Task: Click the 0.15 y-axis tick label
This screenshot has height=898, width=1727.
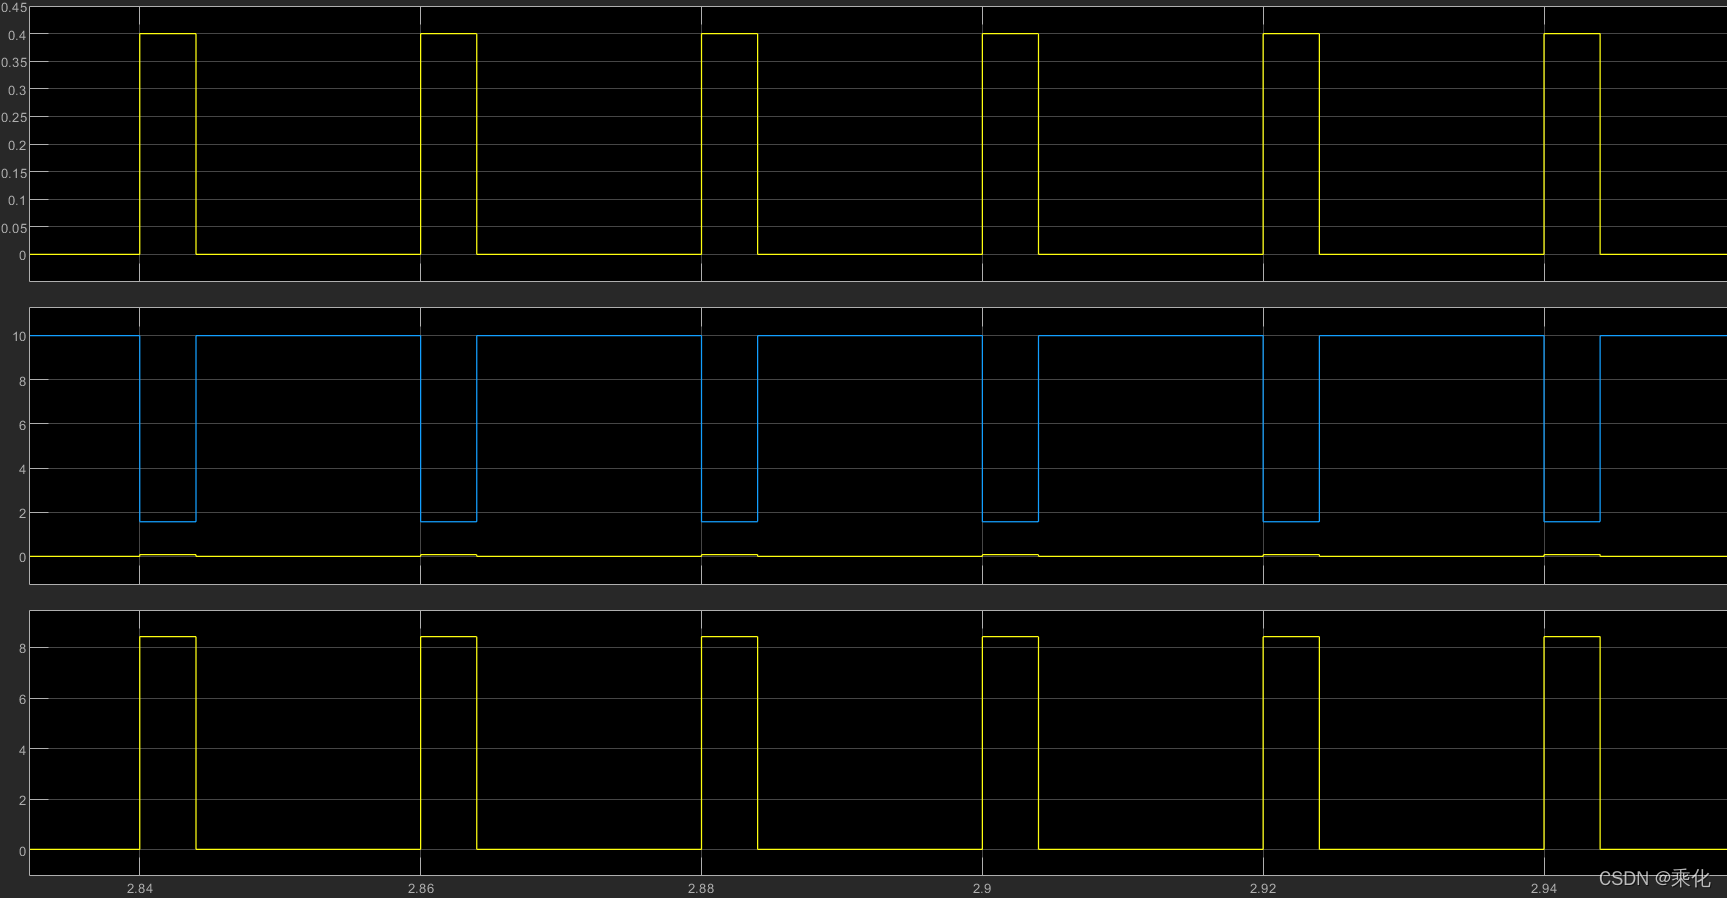Action: (14, 173)
